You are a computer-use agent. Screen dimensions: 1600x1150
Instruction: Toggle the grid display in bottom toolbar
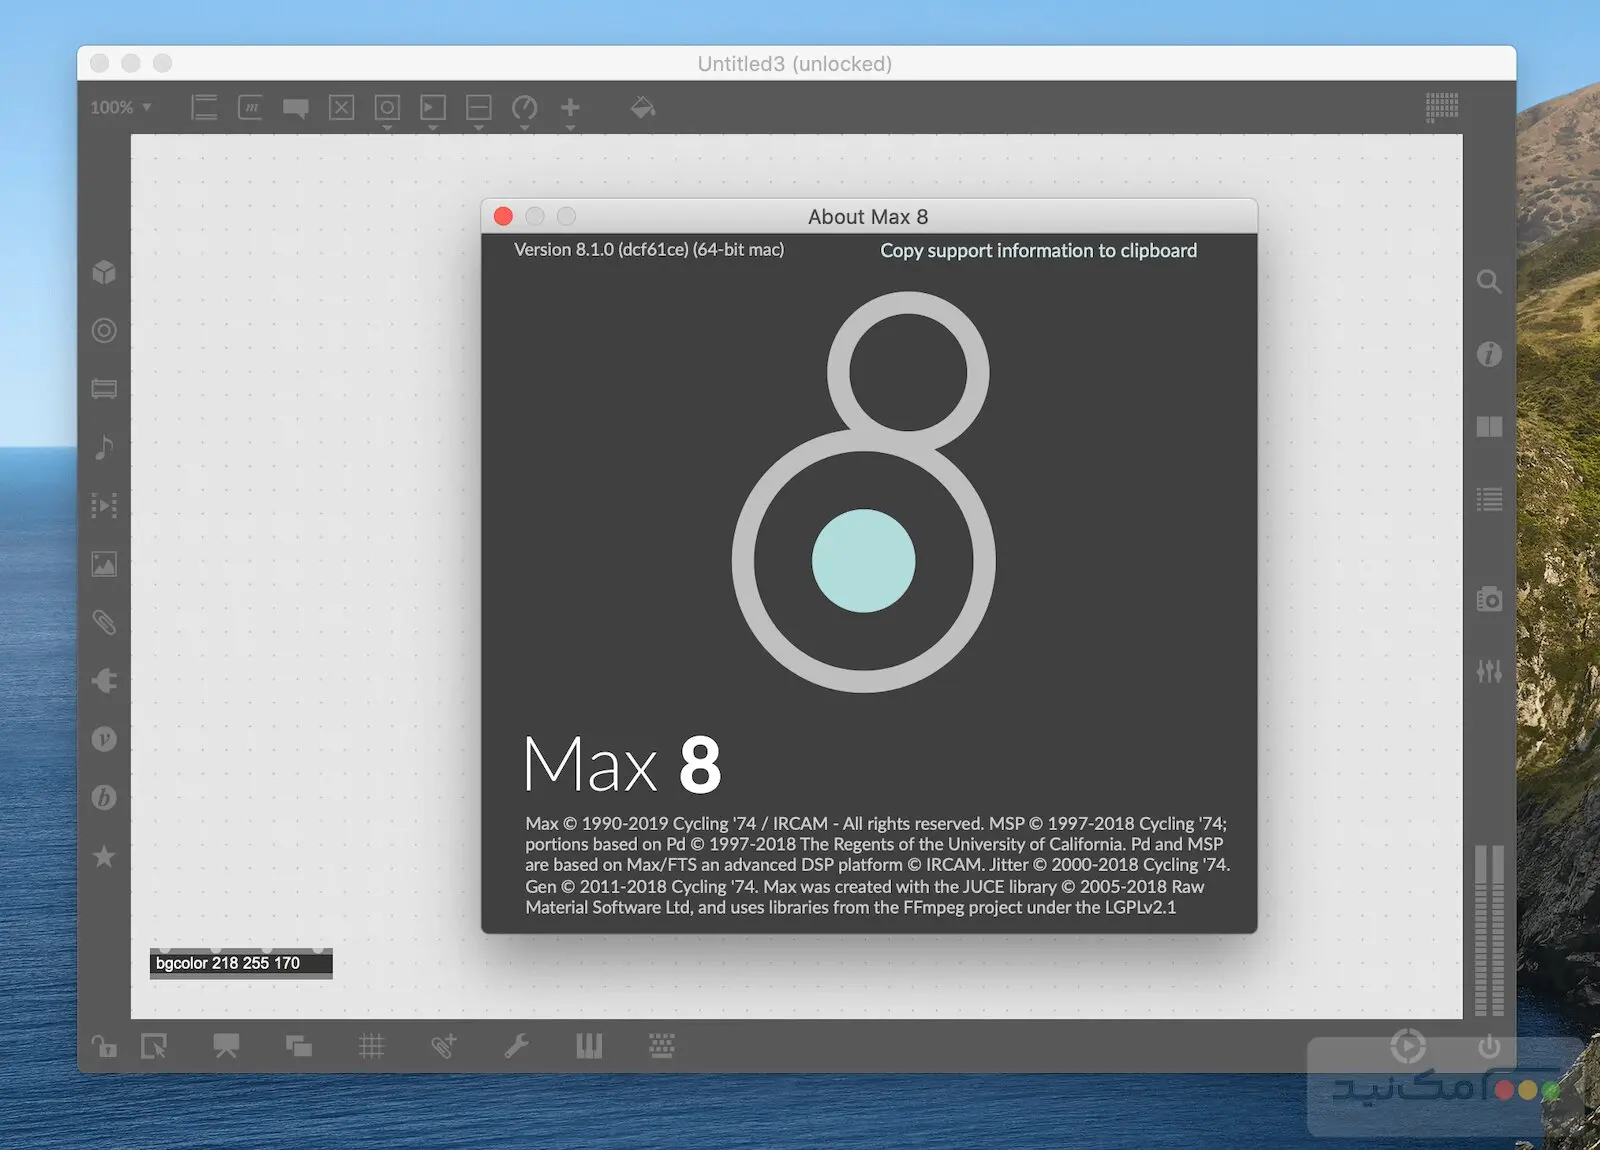(x=371, y=1047)
